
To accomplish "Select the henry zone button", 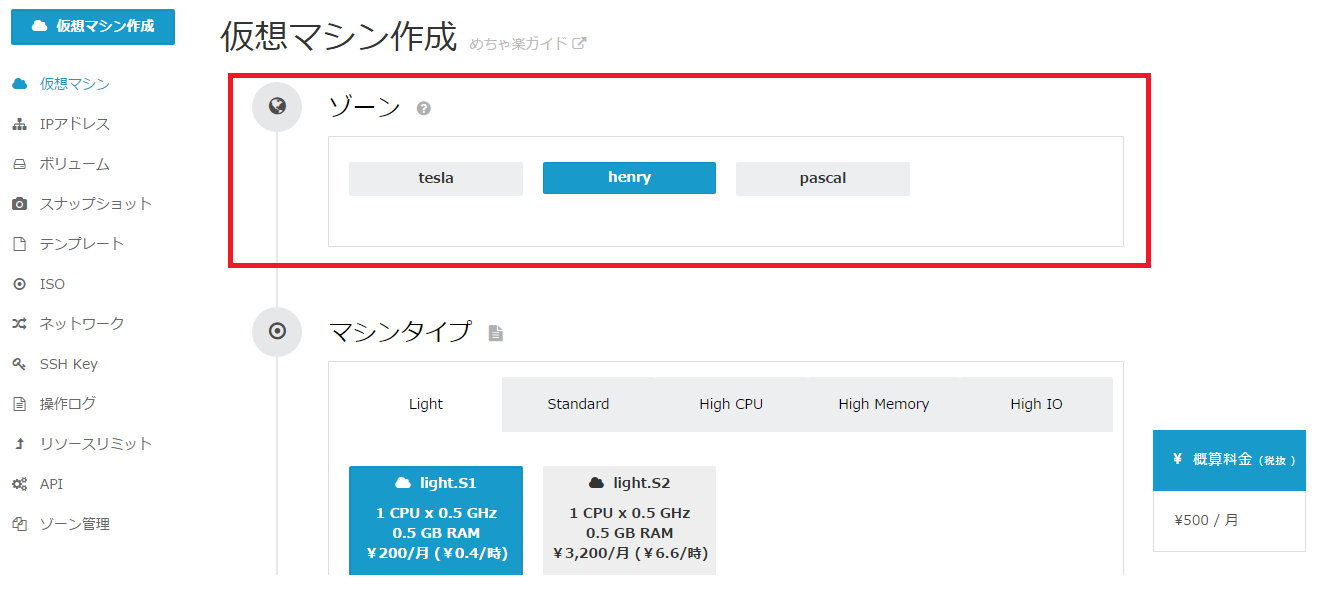I will click(629, 178).
